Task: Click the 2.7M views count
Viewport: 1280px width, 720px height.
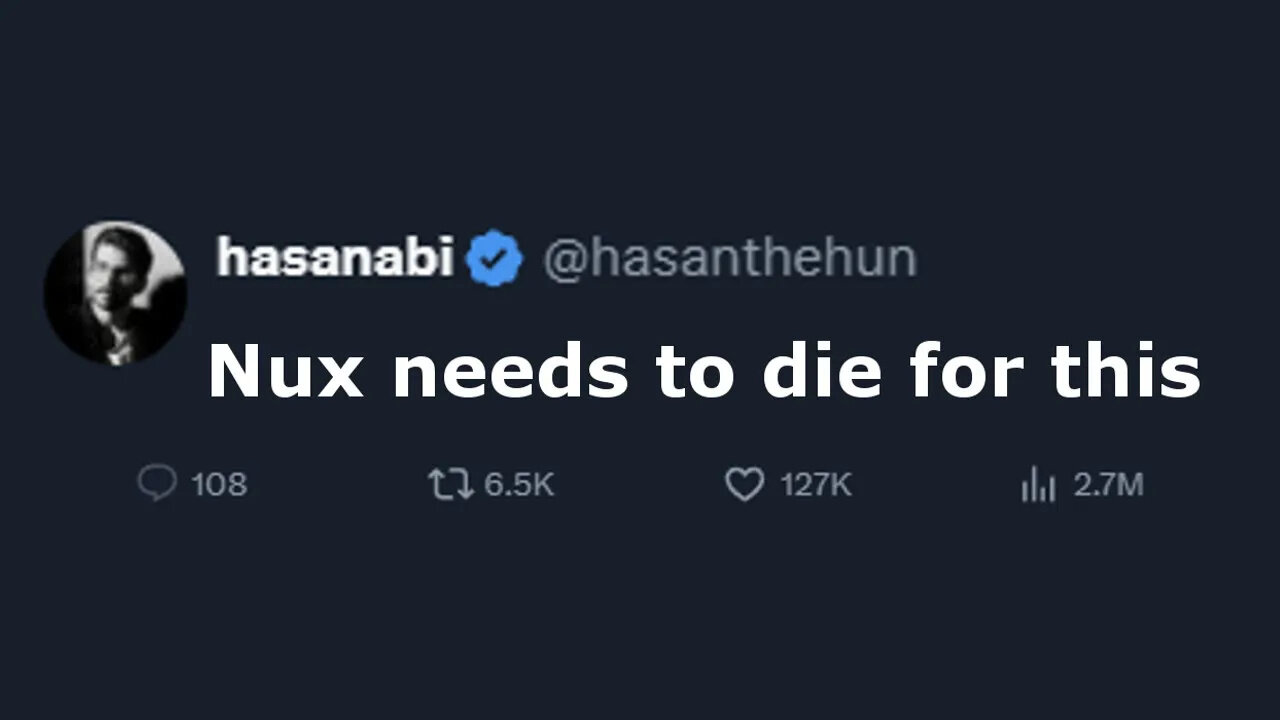Action: [x=1108, y=485]
